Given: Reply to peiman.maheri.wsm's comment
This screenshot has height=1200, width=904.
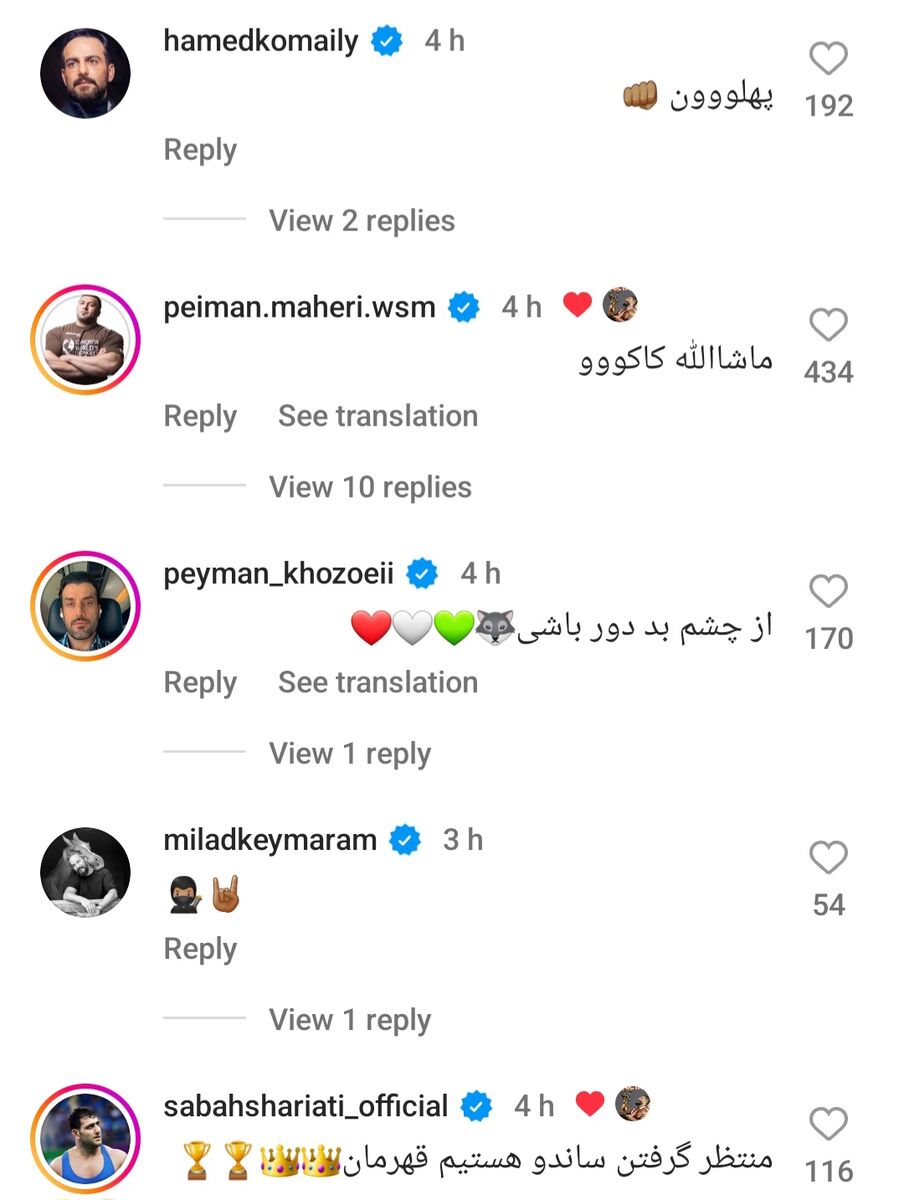Looking at the screenshot, I should point(199,416).
